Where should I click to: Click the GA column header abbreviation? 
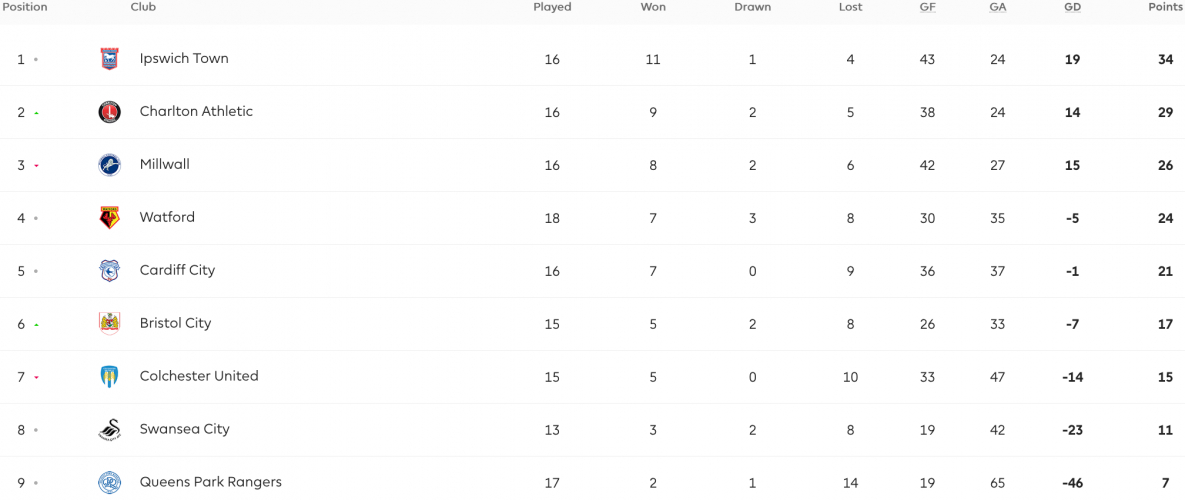click(x=998, y=7)
